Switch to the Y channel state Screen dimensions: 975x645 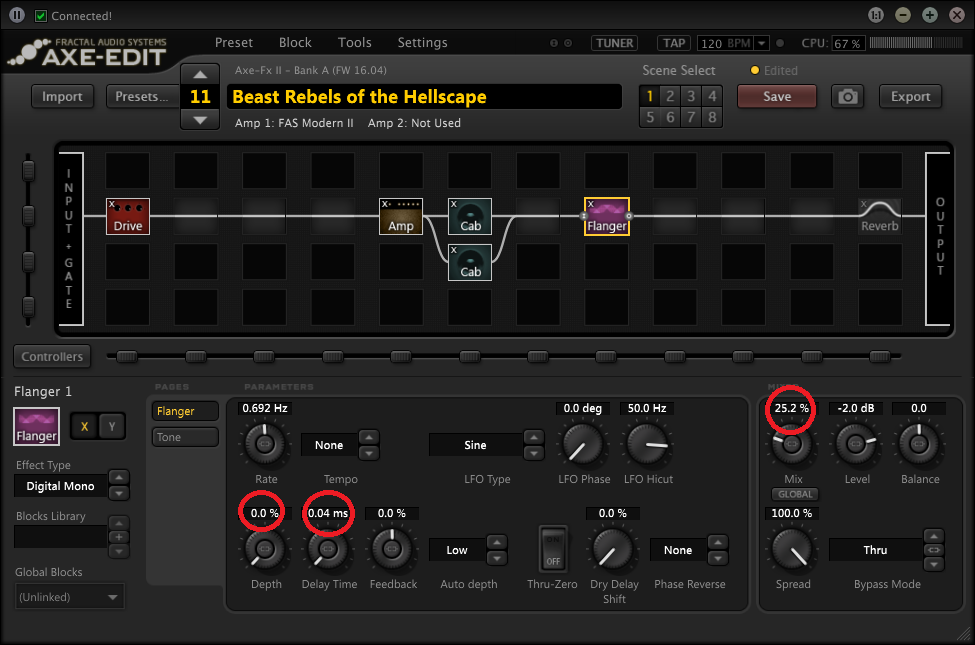pyautogui.click(x=111, y=425)
